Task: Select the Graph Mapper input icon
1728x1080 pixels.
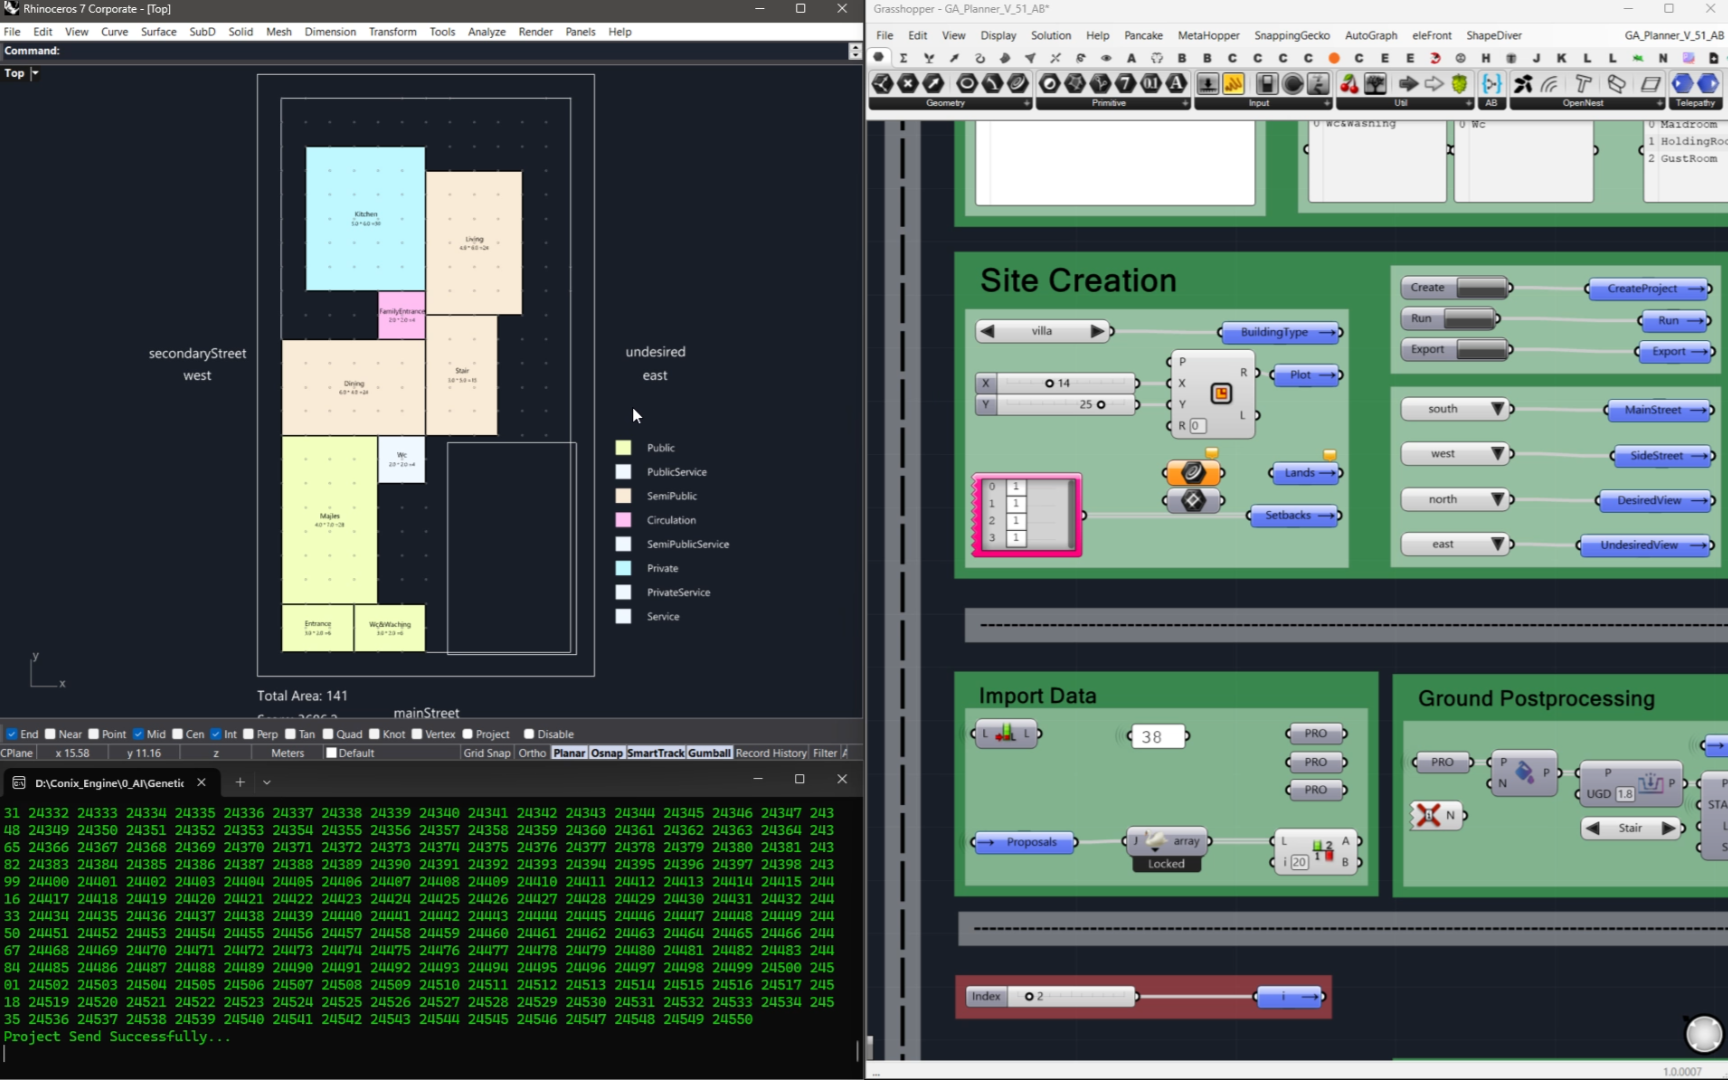Action: [1233, 85]
